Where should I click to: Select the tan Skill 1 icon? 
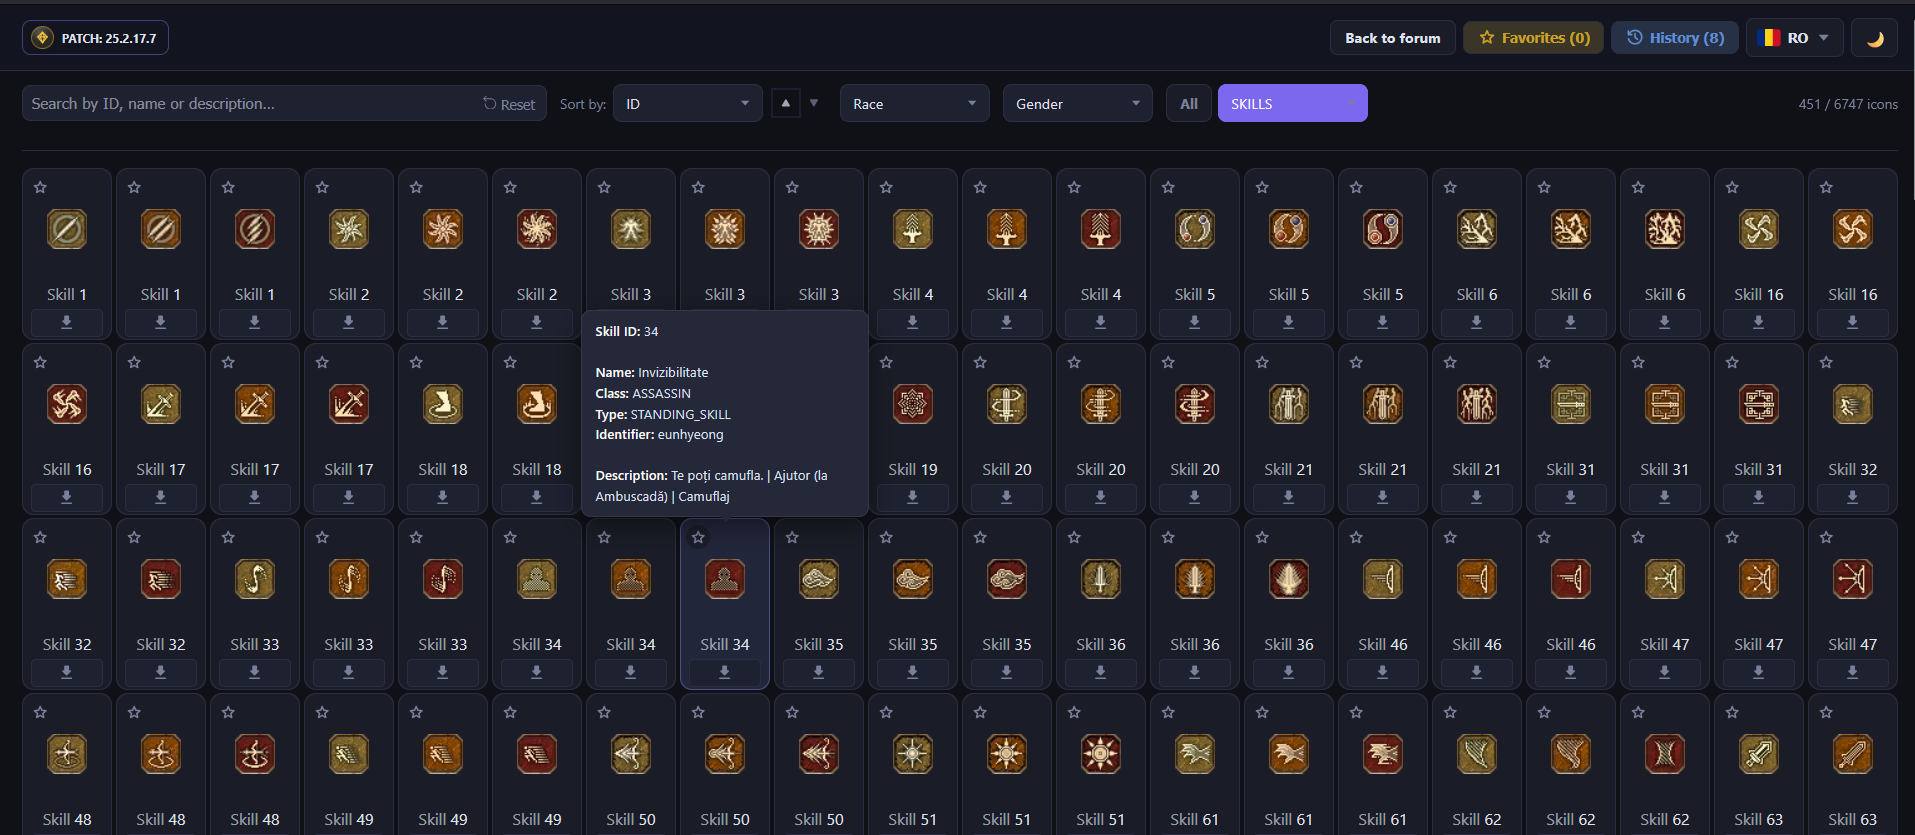click(x=67, y=229)
